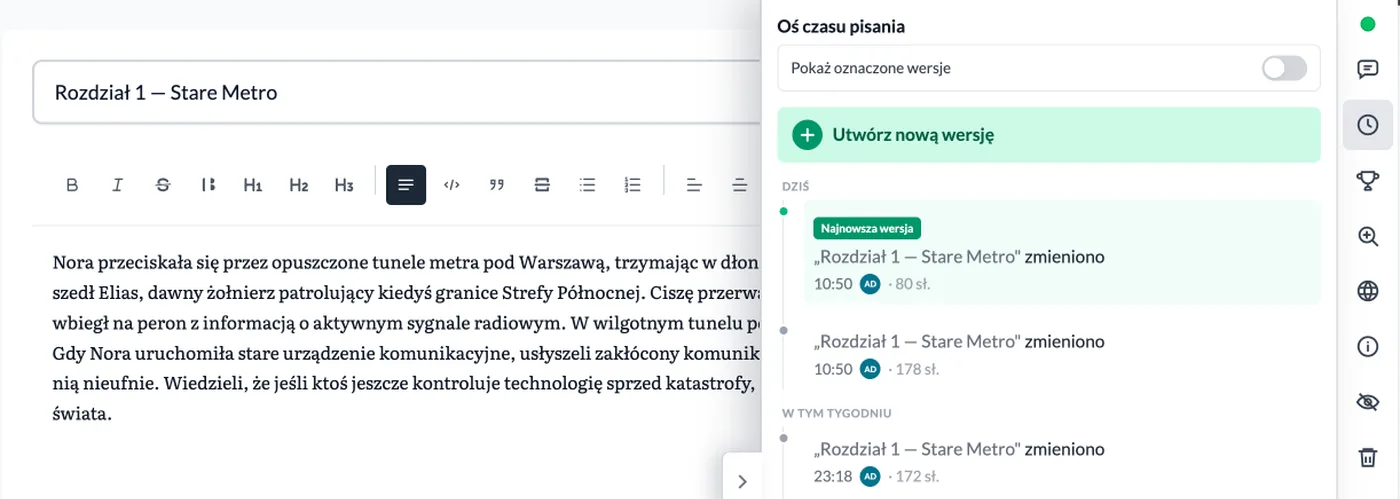The image size is (1400, 499).
Task: Click AD avatar on the 80 sł. entry
Action: pyautogui.click(x=870, y=284)
